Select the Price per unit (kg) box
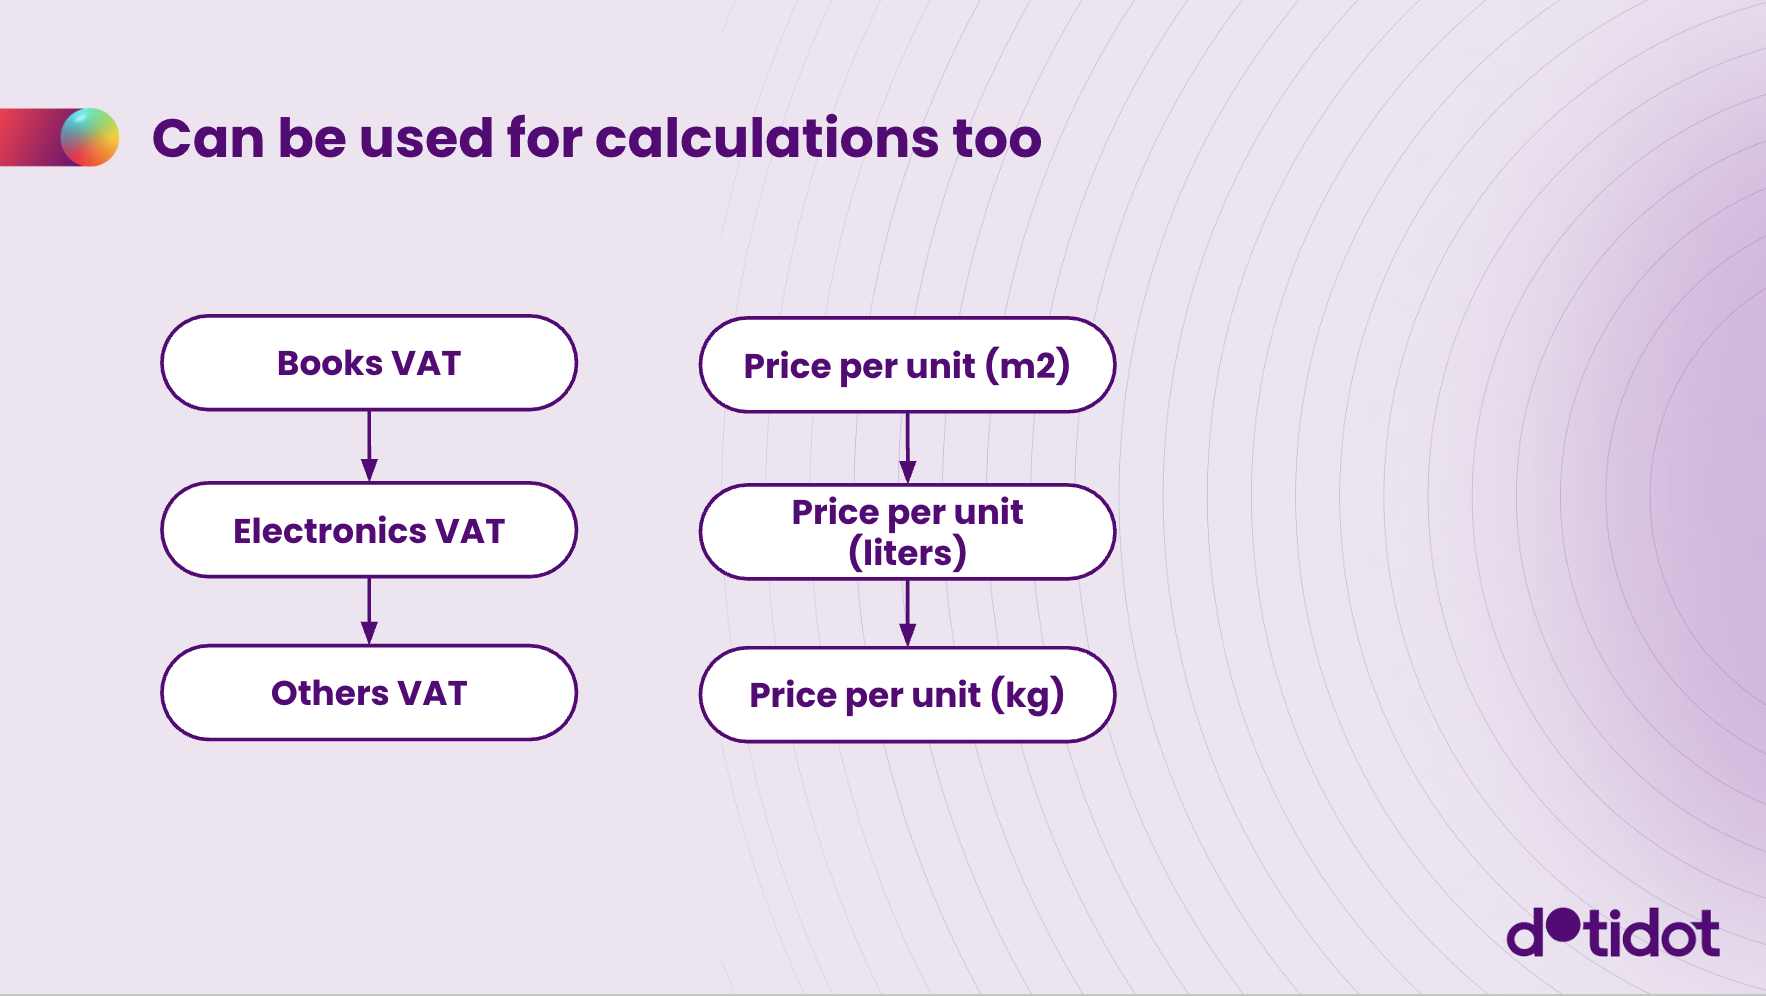Screen dimensions: 1766x996 (907, 695)
